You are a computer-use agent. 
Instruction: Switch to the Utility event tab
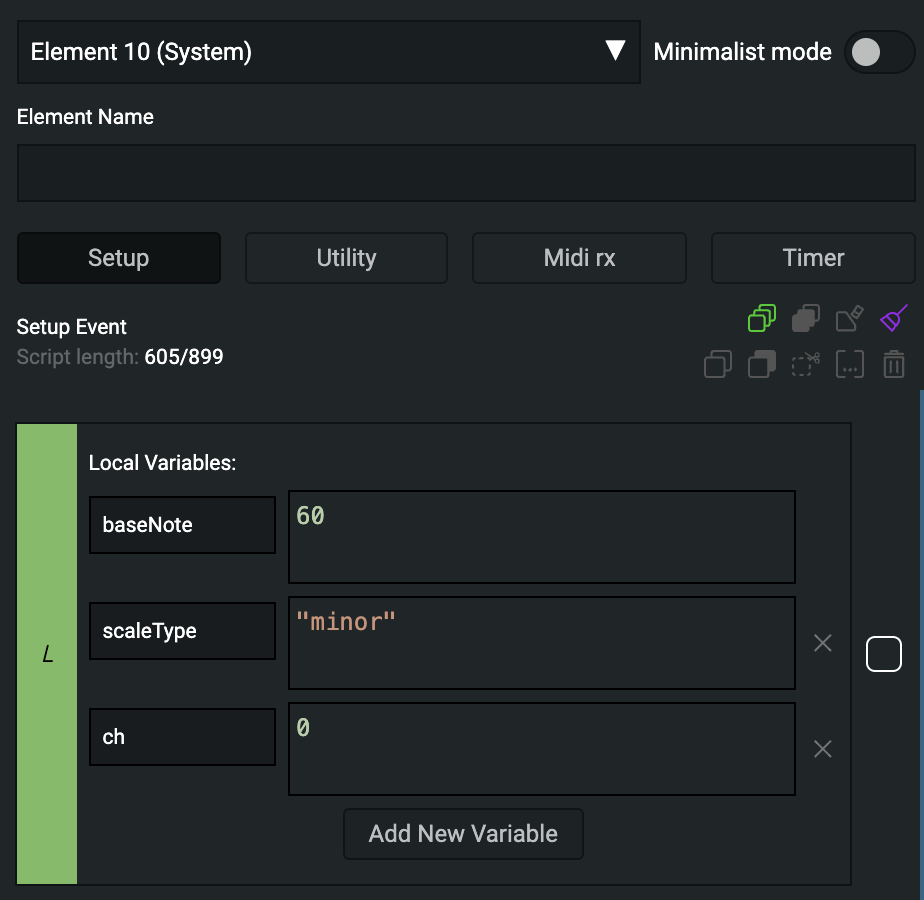point(346,258)
